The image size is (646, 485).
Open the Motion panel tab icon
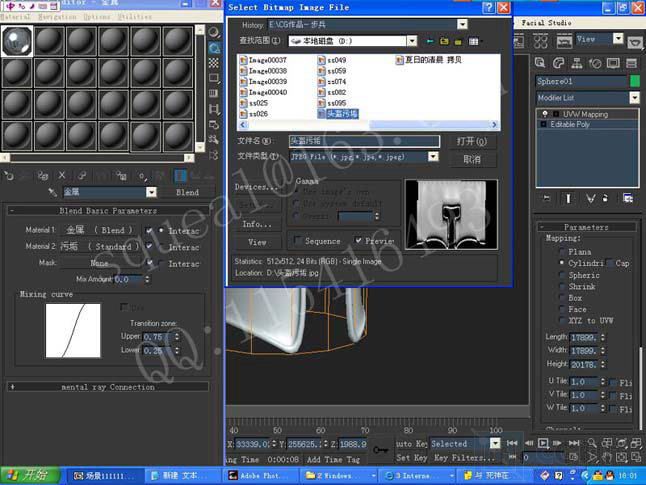[595, 63]
